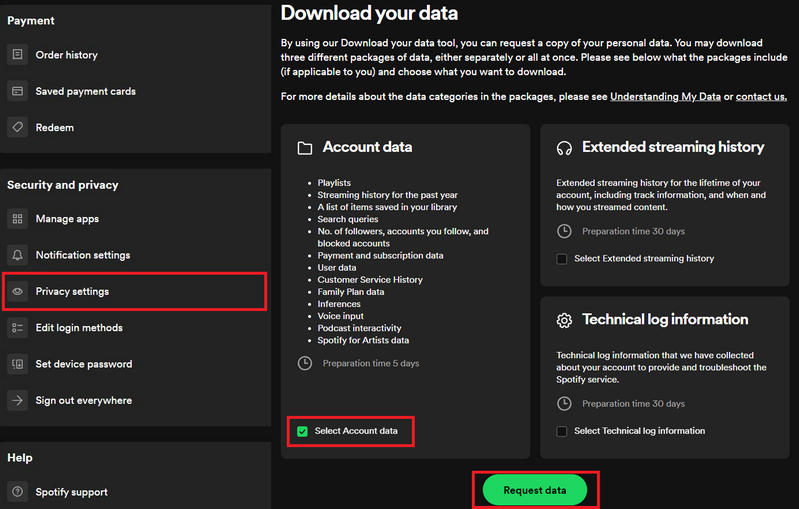799x509 pixels.
Task: Go to Redeem
Action: click(x=55, y=127)
